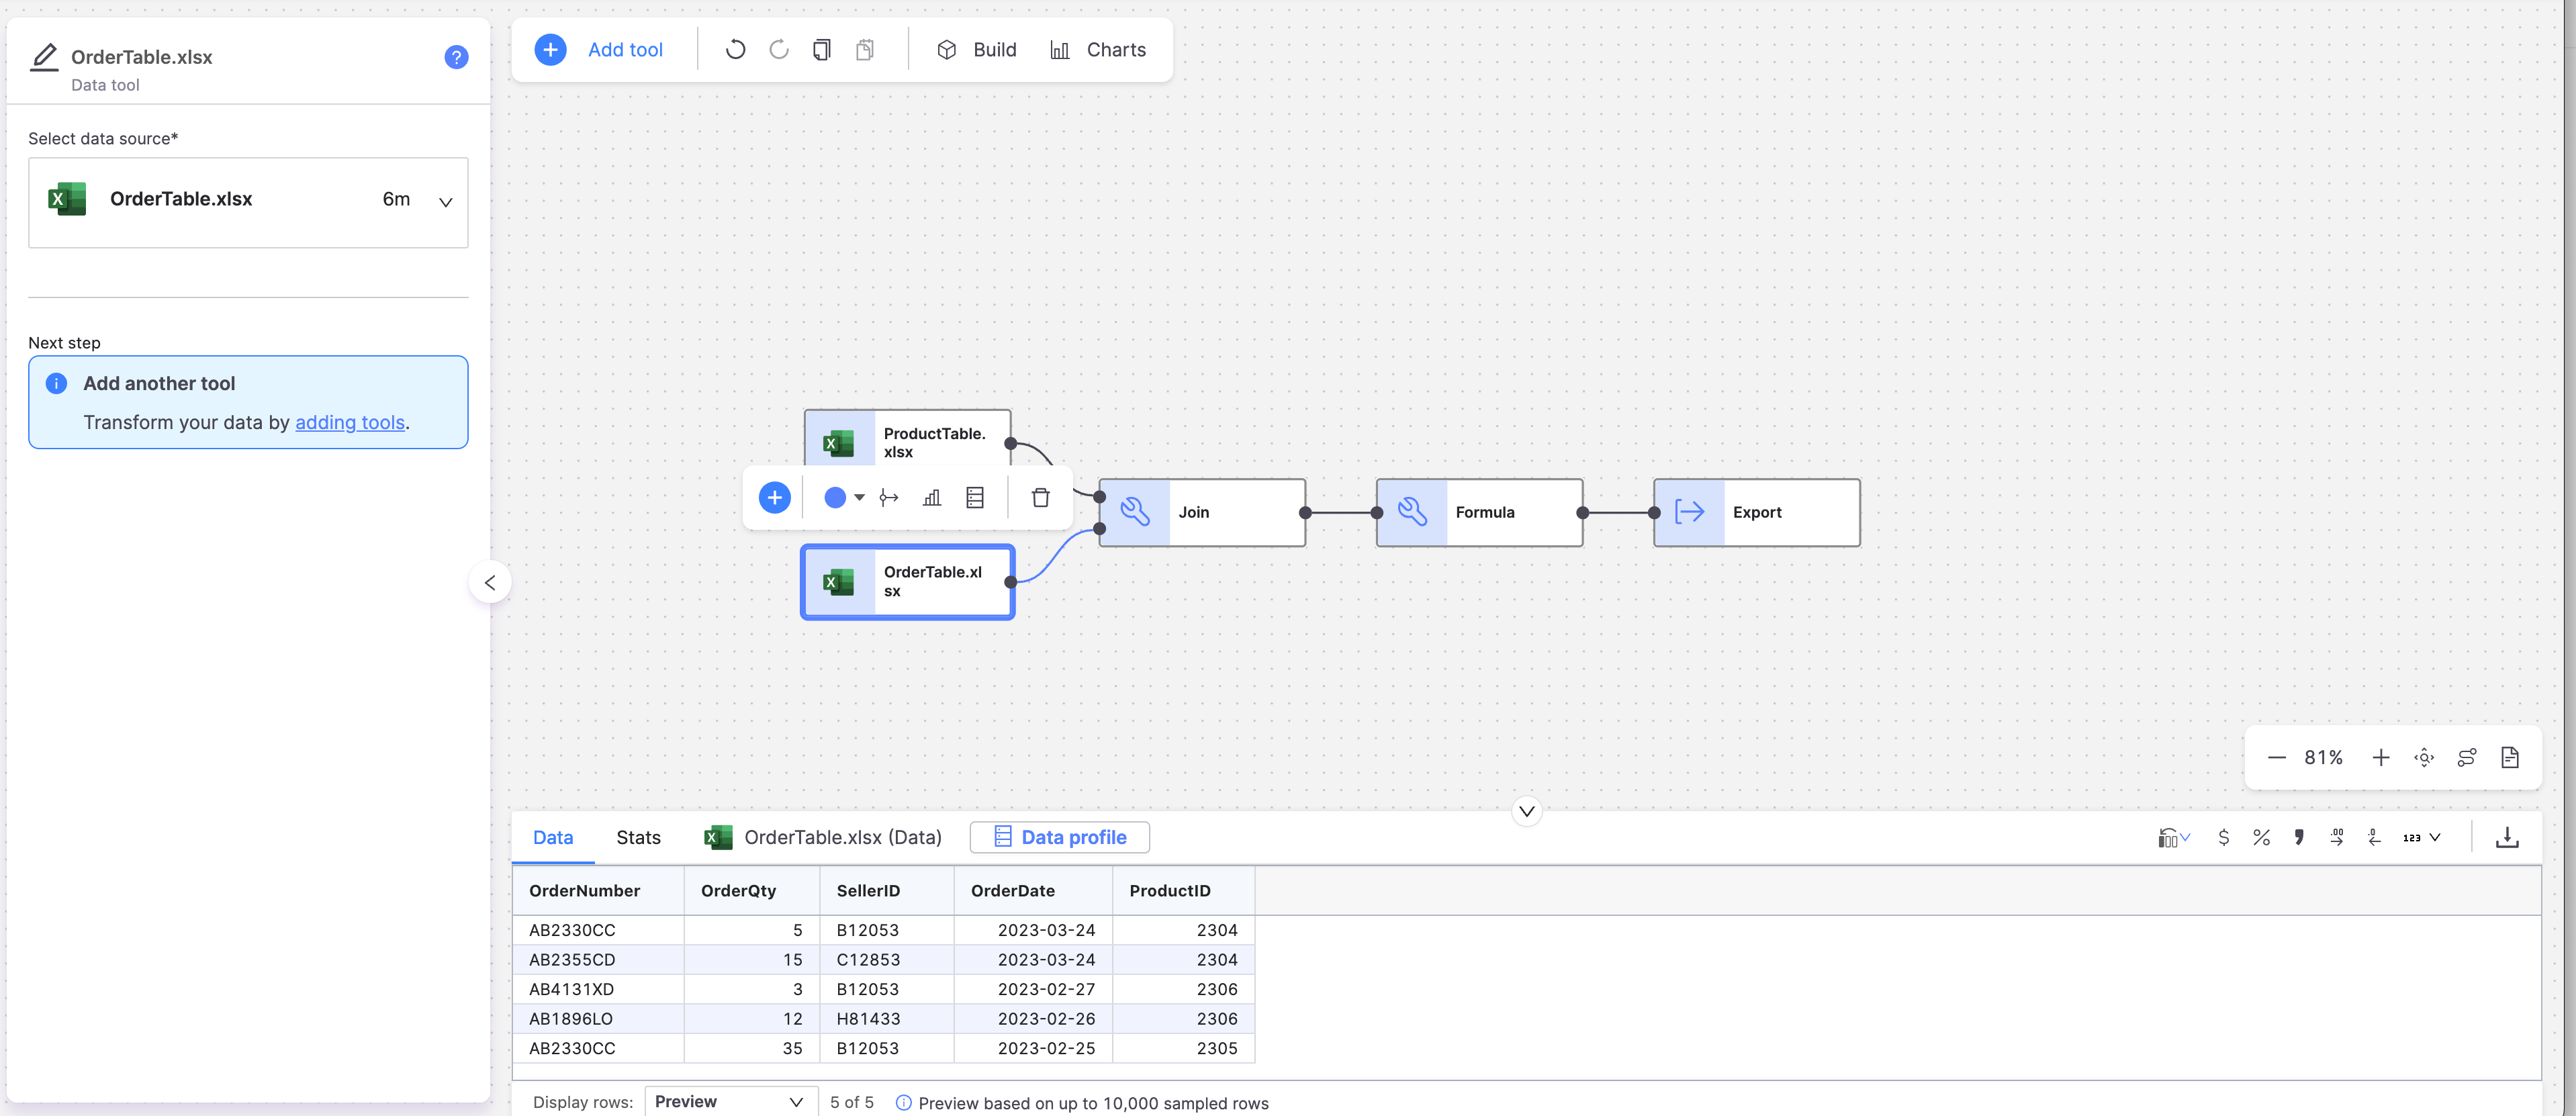Expand the node color dropdown arrow
Viewport: 2576px width, 1116px height.
tap(859, 497)
